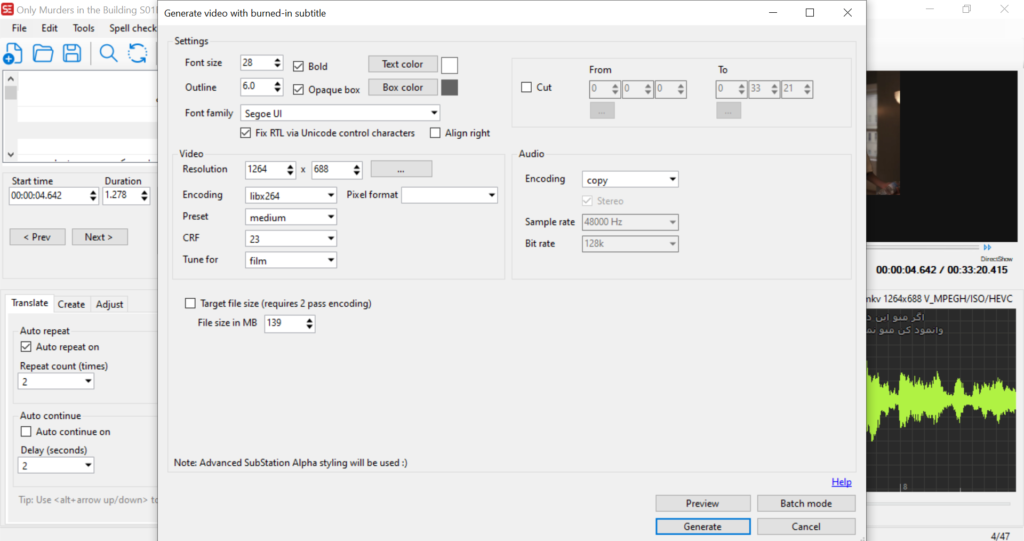Open the CRF value dropdown

click(x=290, y=239)
